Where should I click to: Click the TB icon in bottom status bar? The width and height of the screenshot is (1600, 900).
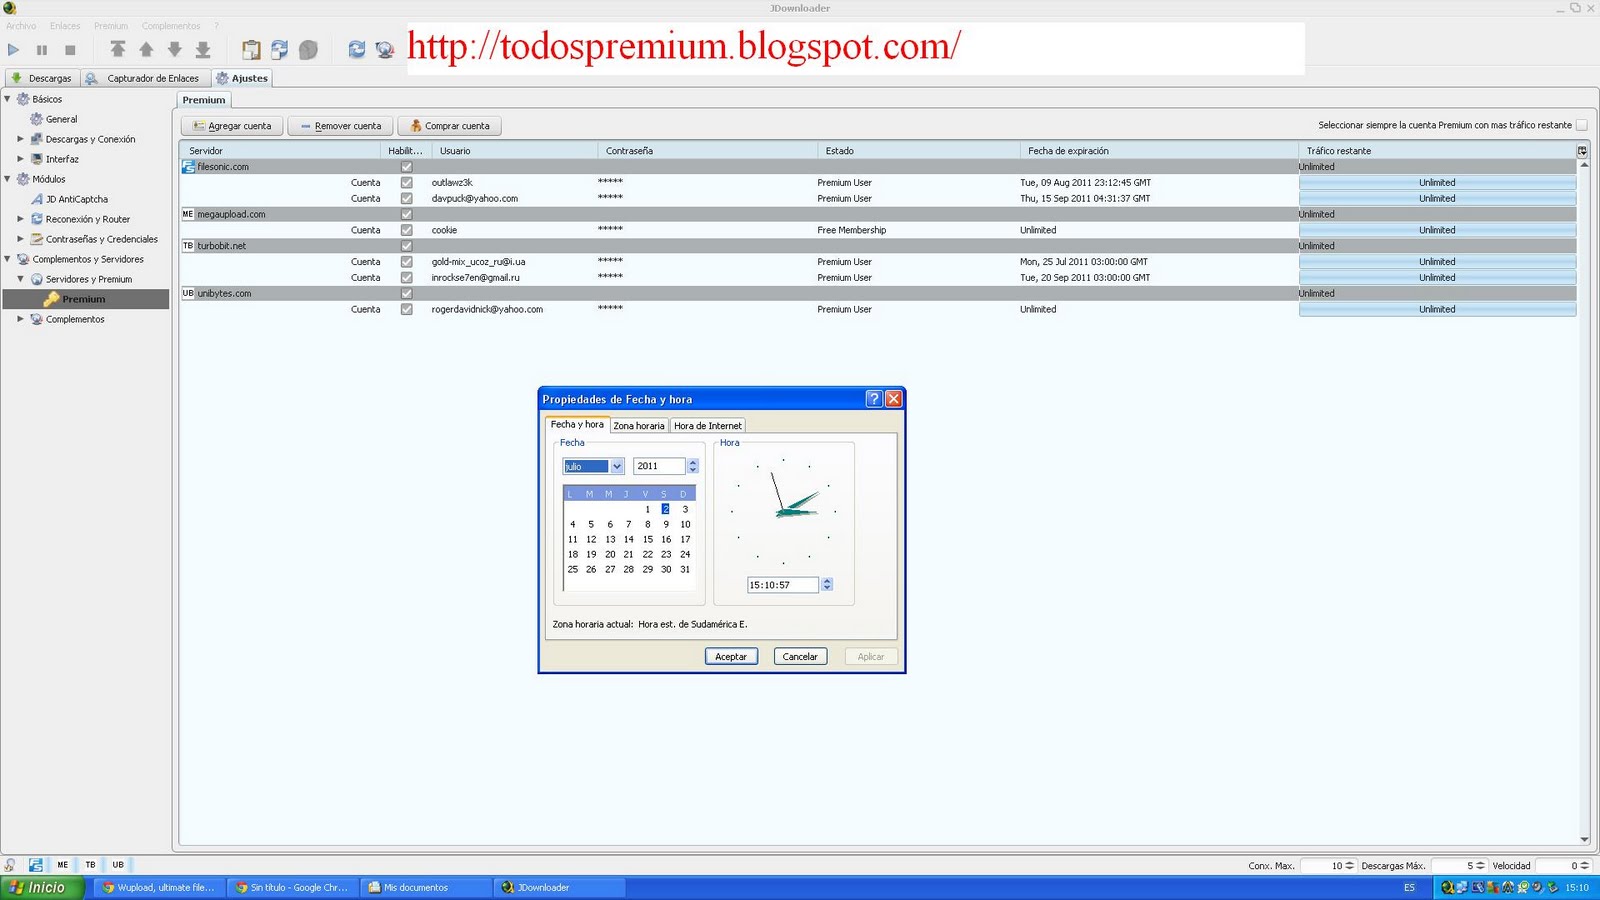tap(90, 865)
